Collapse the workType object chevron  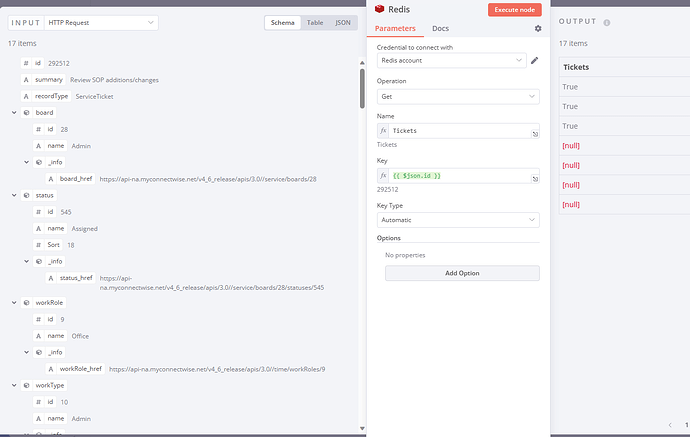(14, 386)
